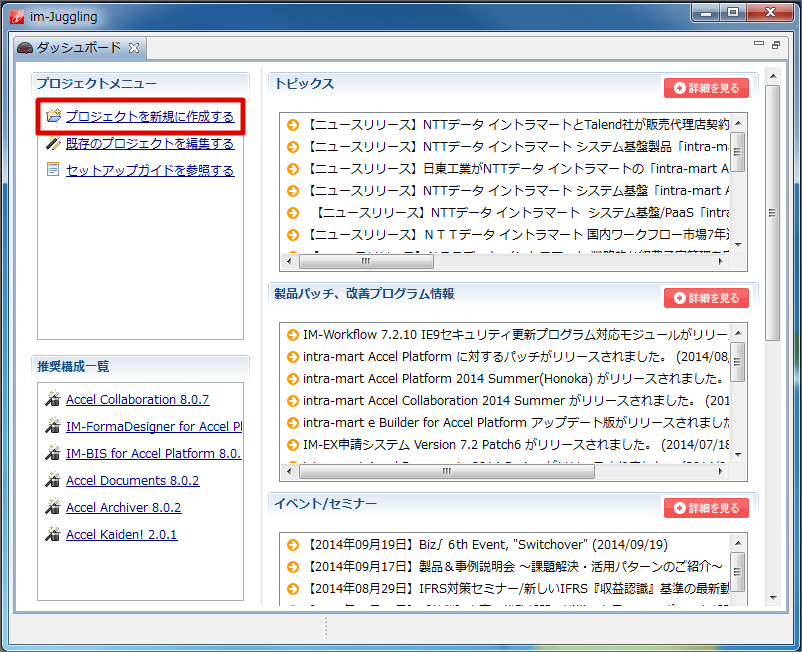The image size is (802, 652).
Task: Click 詳細を見る button in トピックス section
Action: (706, 88)
